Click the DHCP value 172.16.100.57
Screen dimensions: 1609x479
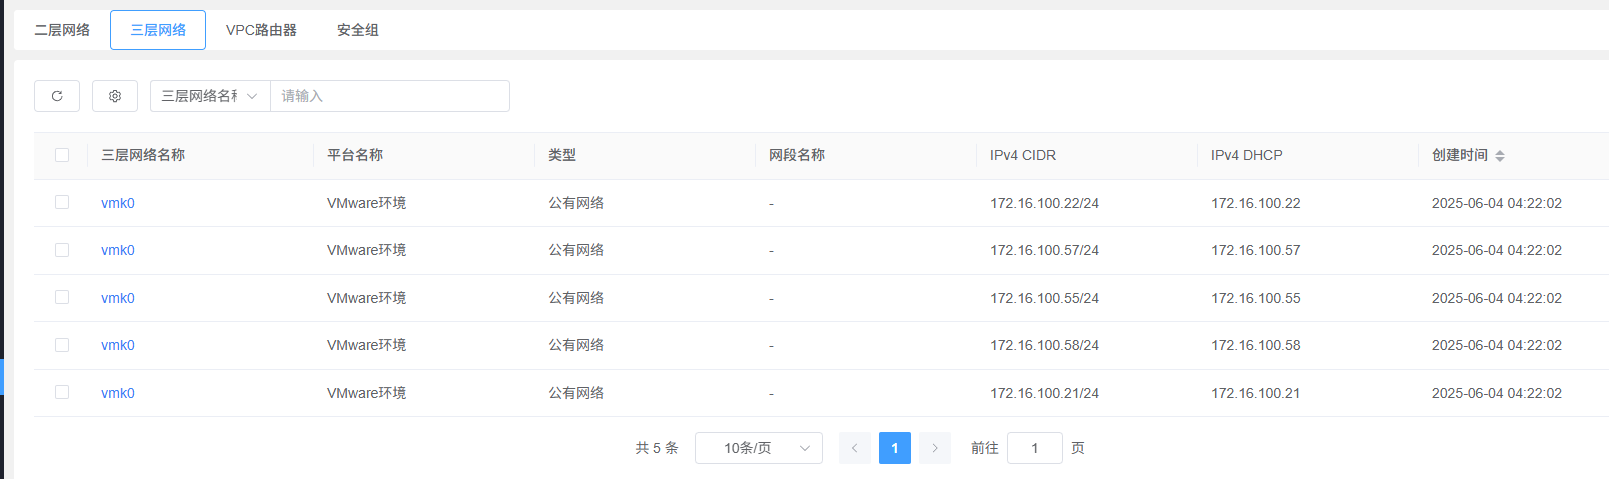1256,250
